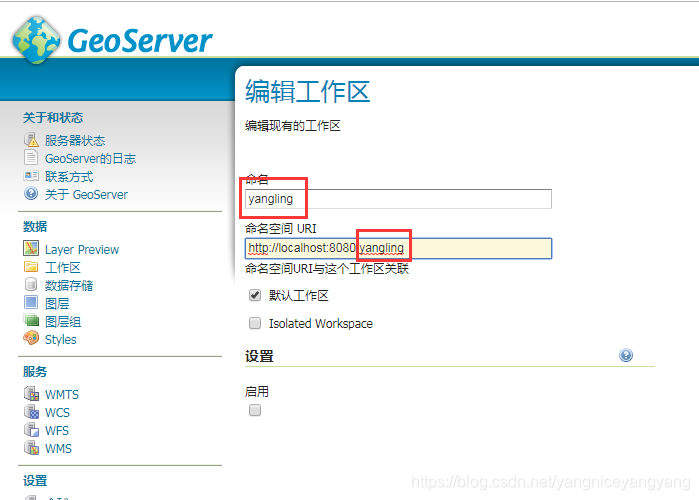Go to the 工作区 page

63,268
